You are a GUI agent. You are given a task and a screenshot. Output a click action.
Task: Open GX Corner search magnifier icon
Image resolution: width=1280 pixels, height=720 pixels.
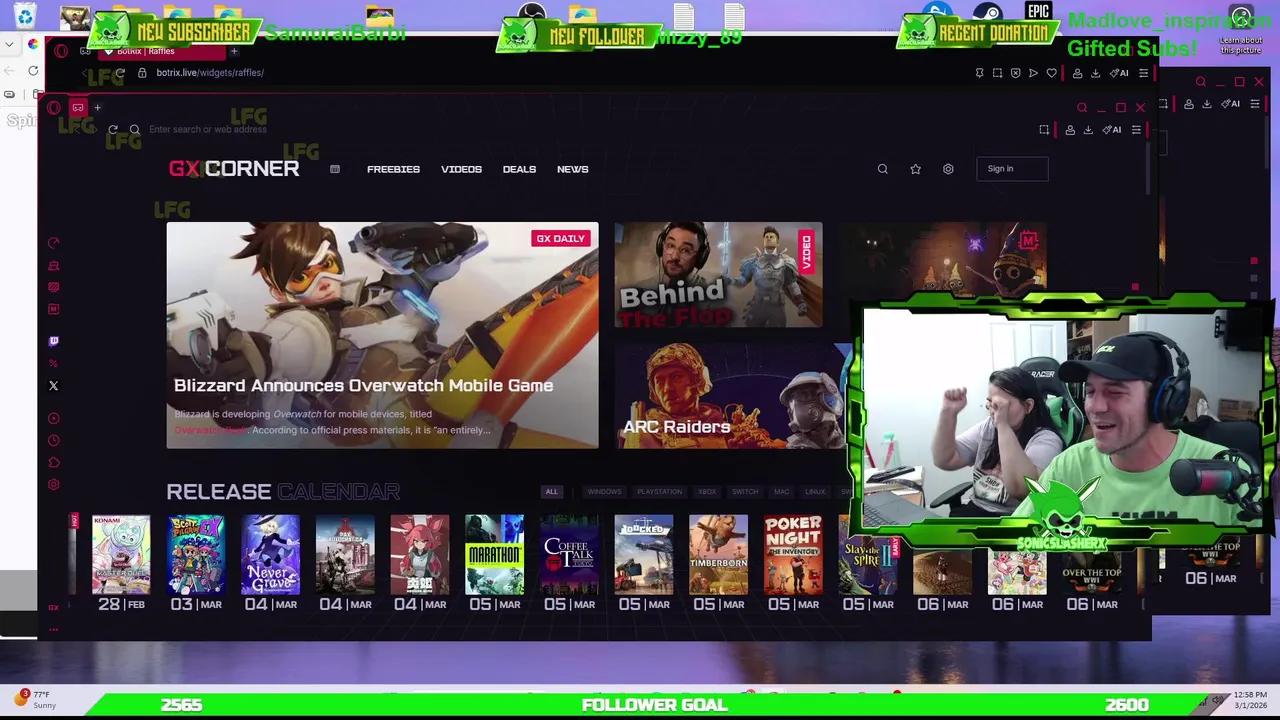(x=882, y=169)
